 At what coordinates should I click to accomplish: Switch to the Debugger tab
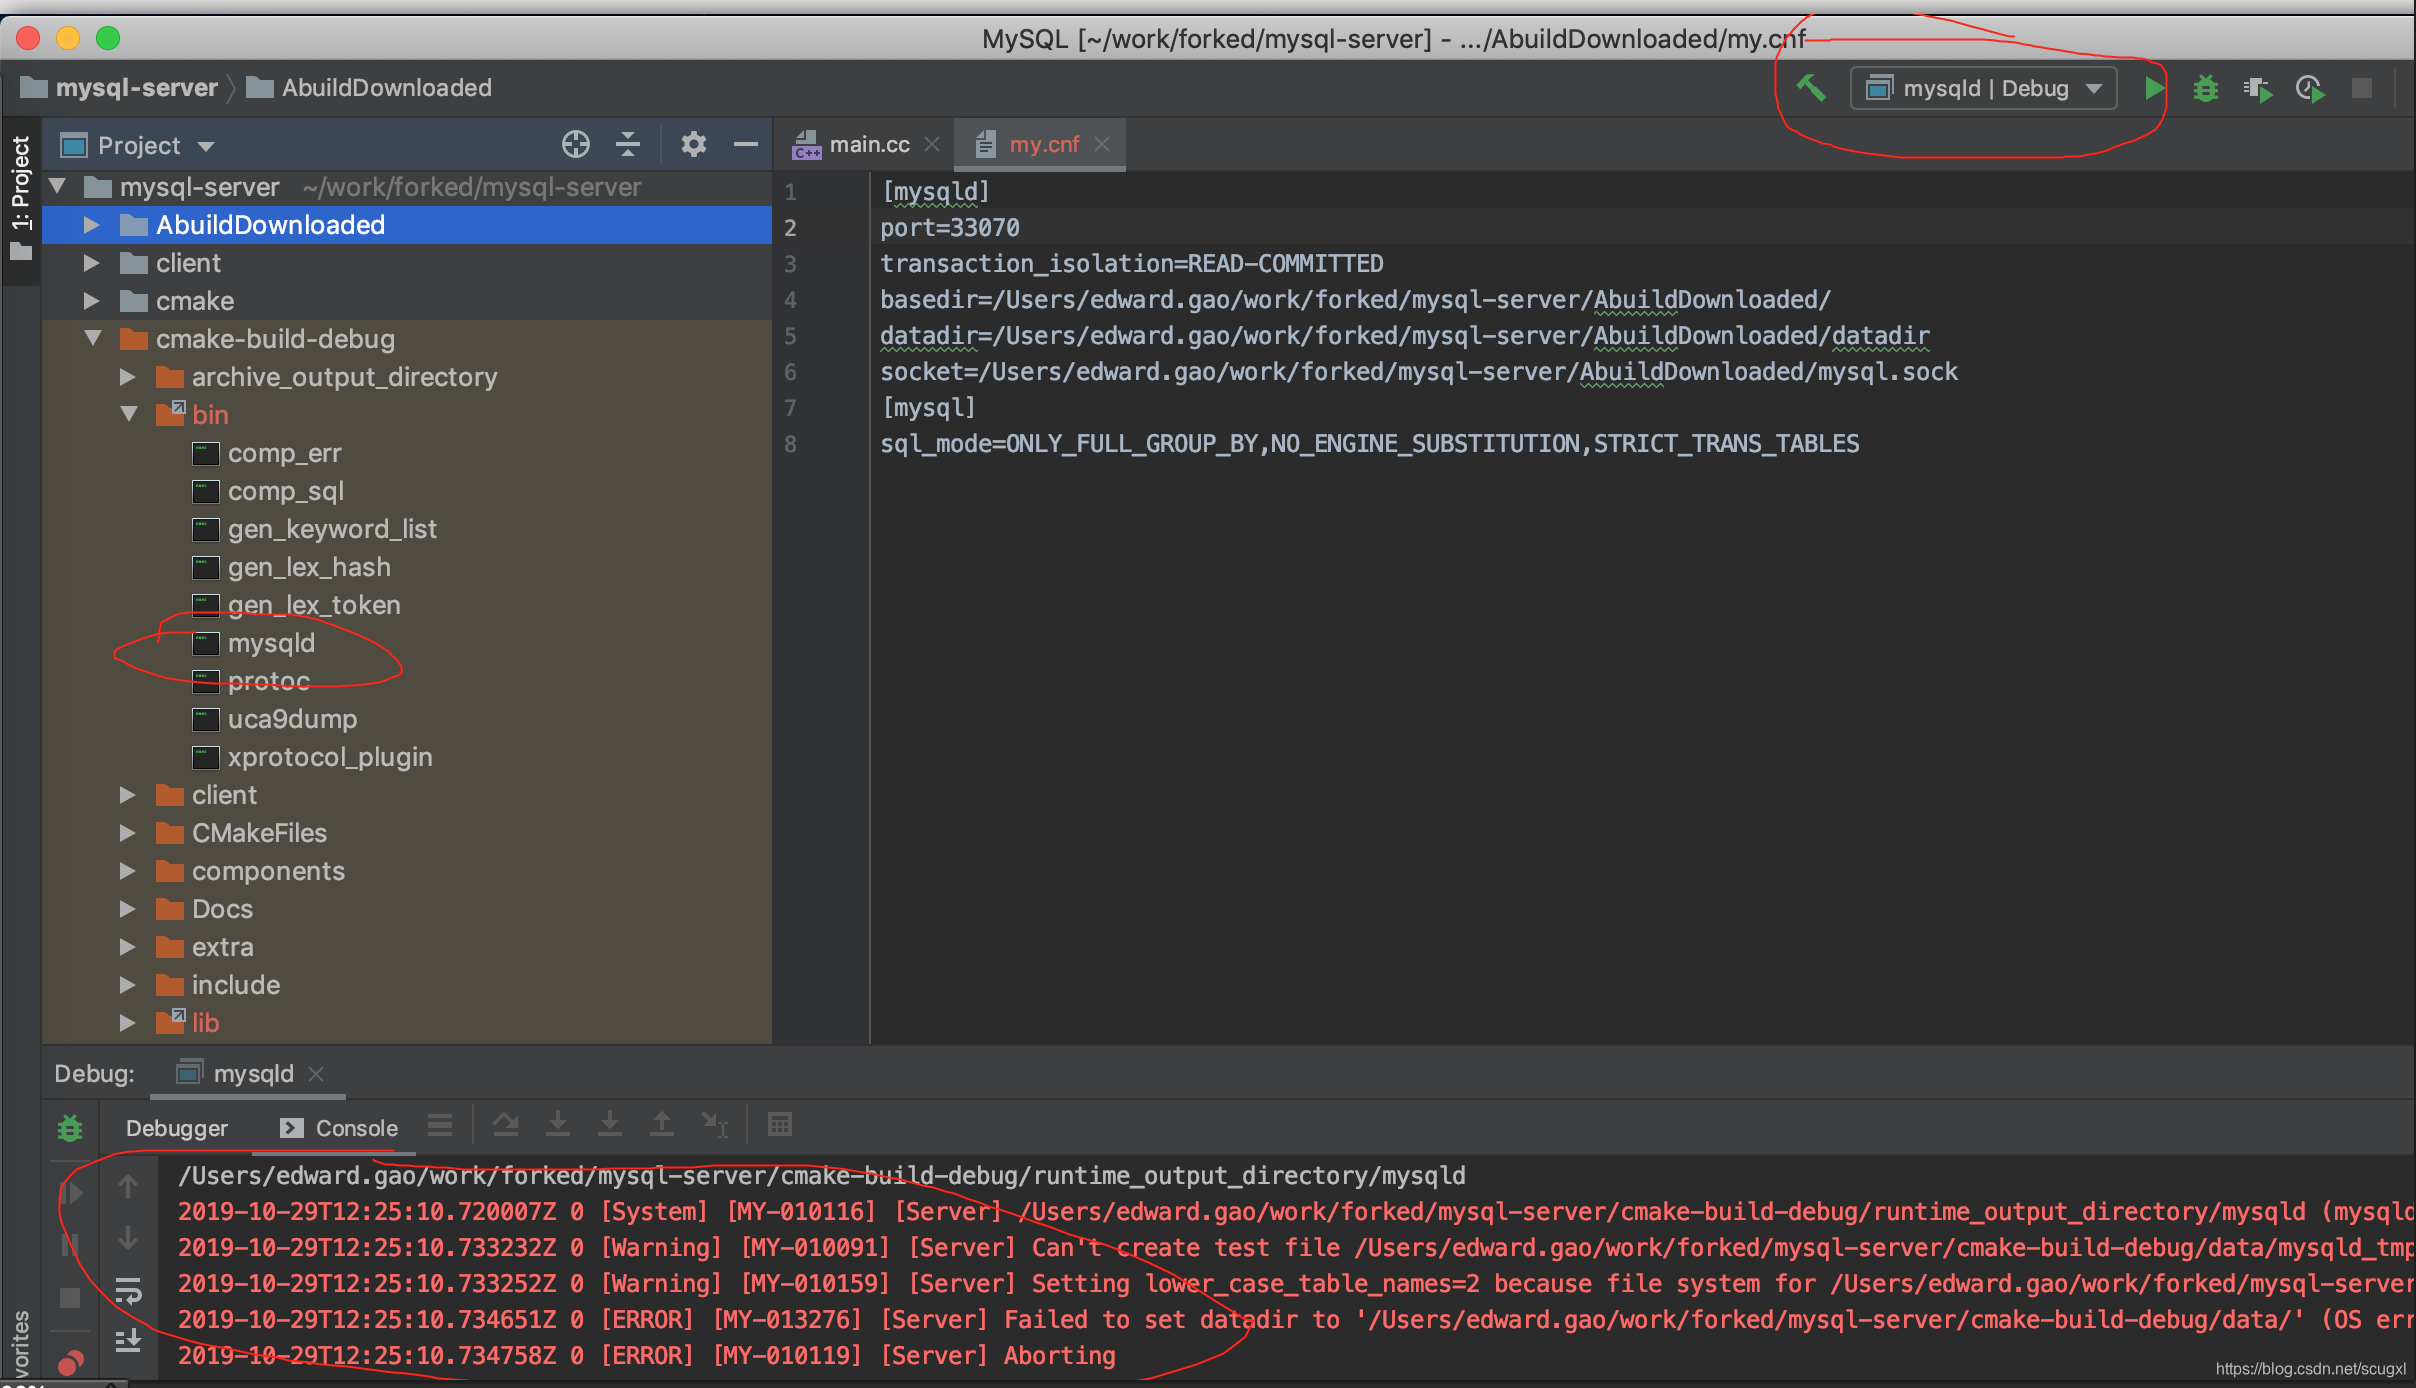click(176, 1128)
